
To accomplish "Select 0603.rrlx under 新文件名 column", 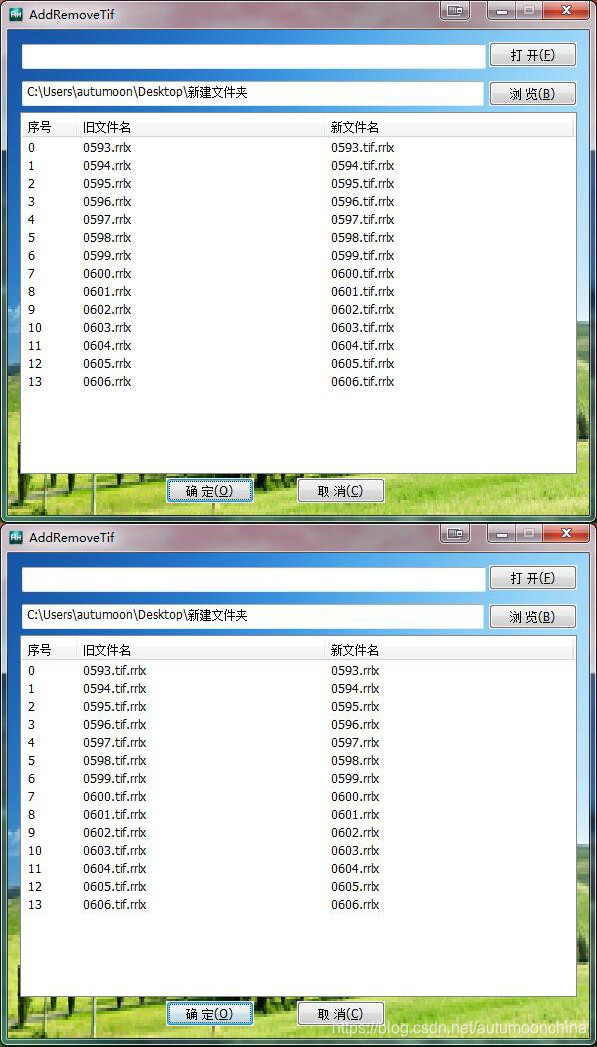I will 355,851.
